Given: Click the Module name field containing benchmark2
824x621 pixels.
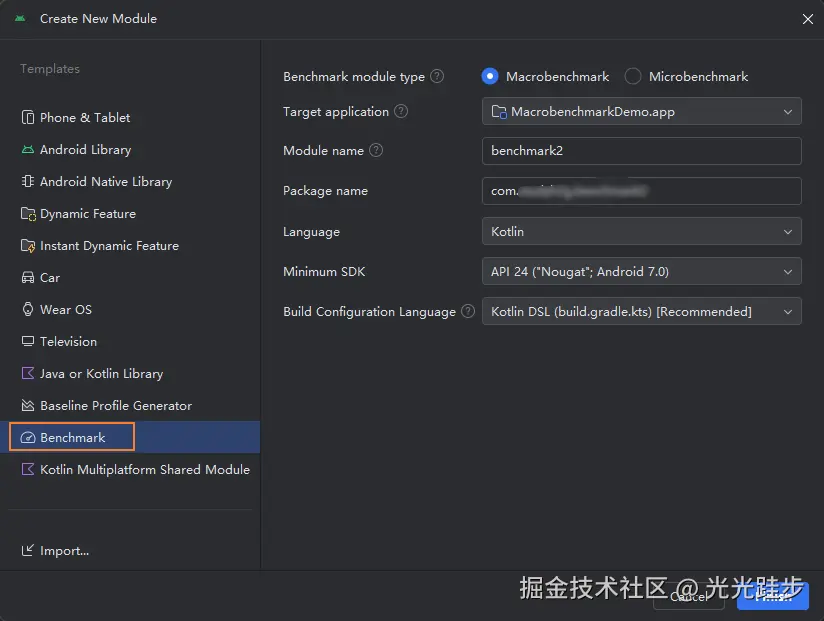Looking at the screenshot, I should click(642, 151).
